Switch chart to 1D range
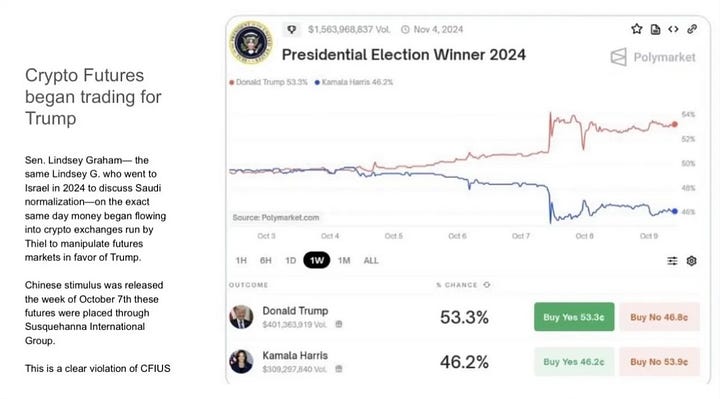 pyautogui.click(x=291, y=261)
